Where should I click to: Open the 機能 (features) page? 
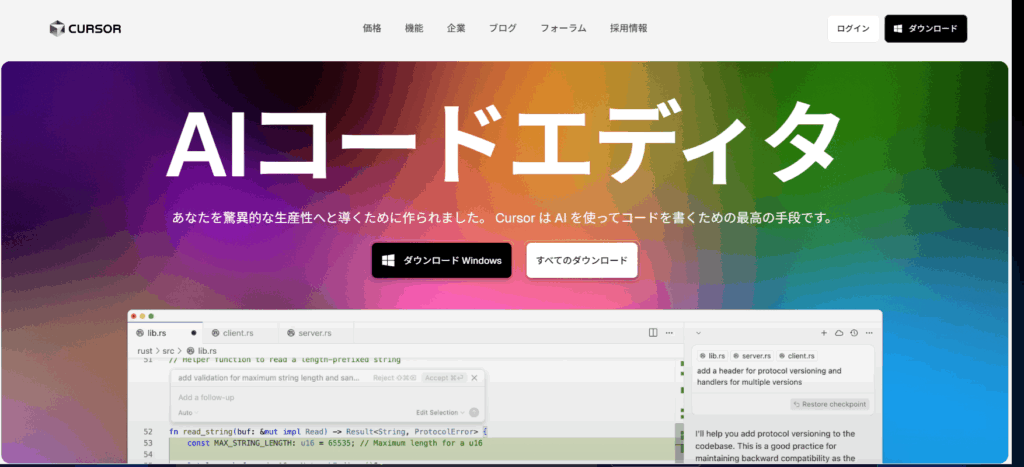(414, 28)
